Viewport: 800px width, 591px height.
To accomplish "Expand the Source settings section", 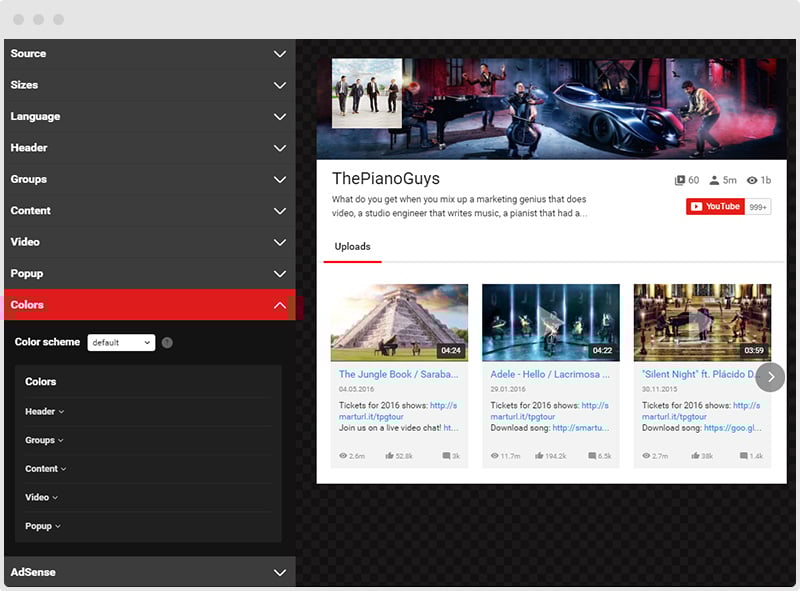I will [x=149, y=54].
